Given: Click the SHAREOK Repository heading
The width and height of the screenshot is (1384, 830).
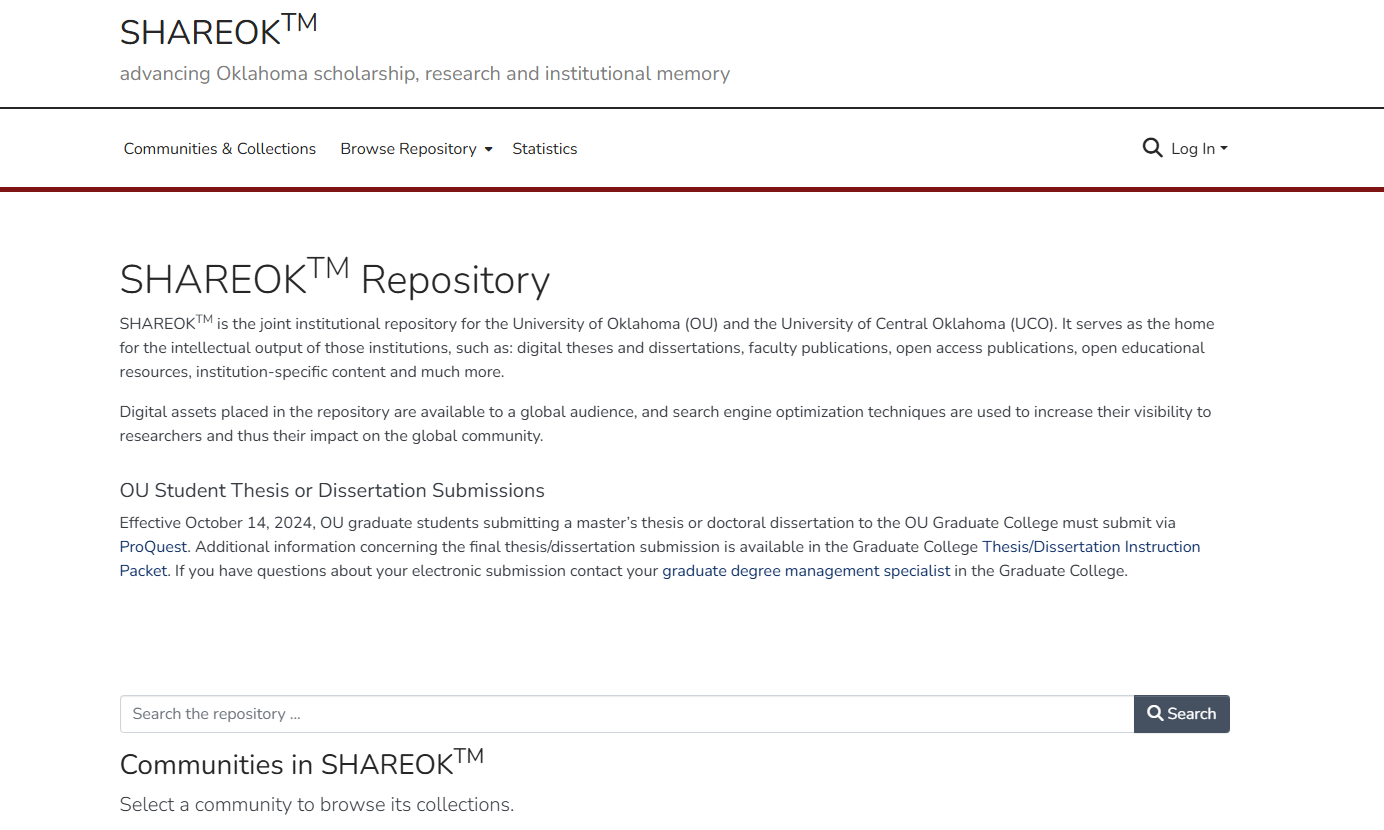Looking at the screenshot, I should pyautogui.click(x=335, y=278).
